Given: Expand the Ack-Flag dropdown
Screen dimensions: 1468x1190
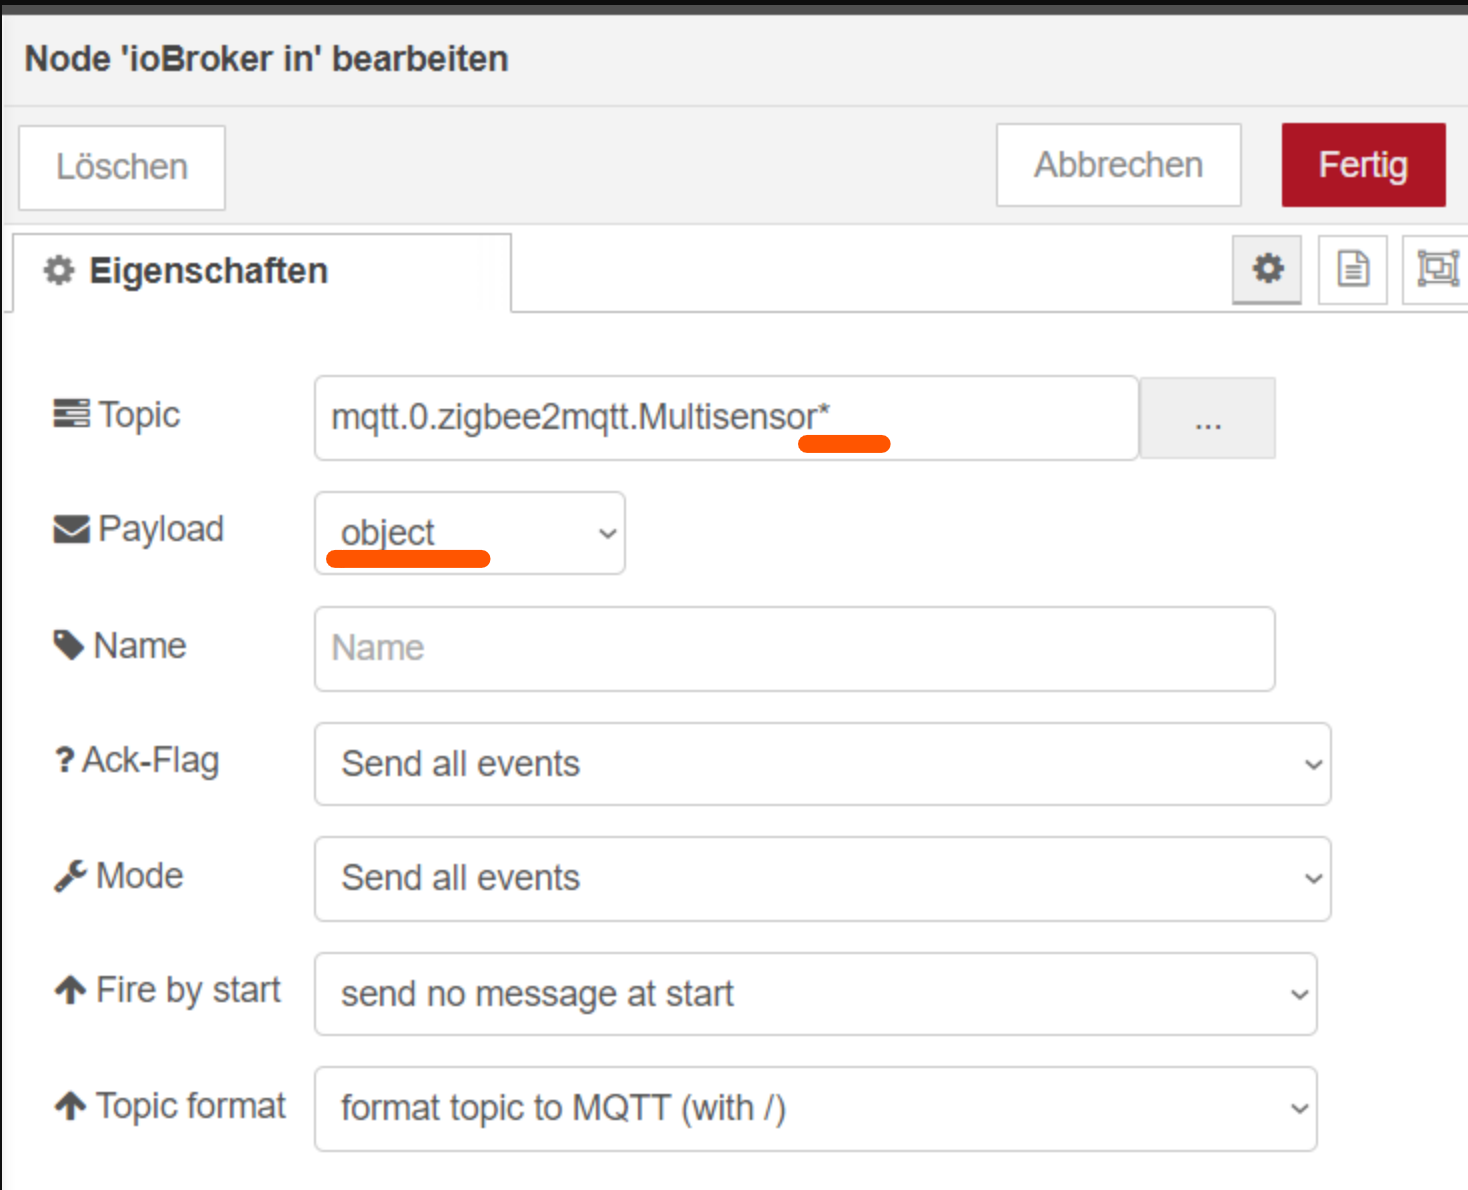Looking at the screenshot, I should coord(822,764).
